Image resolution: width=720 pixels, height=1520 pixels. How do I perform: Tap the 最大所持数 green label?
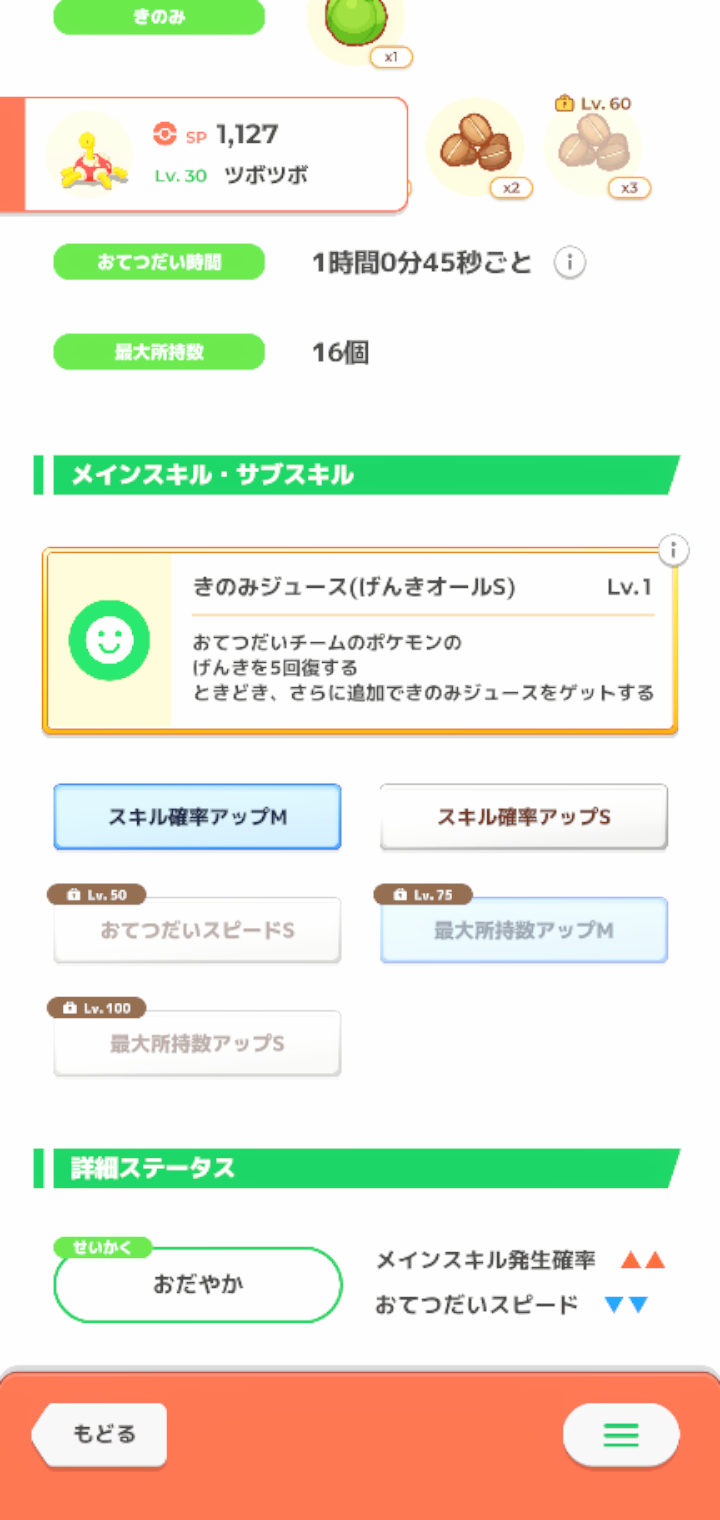(x=159, y=352)
